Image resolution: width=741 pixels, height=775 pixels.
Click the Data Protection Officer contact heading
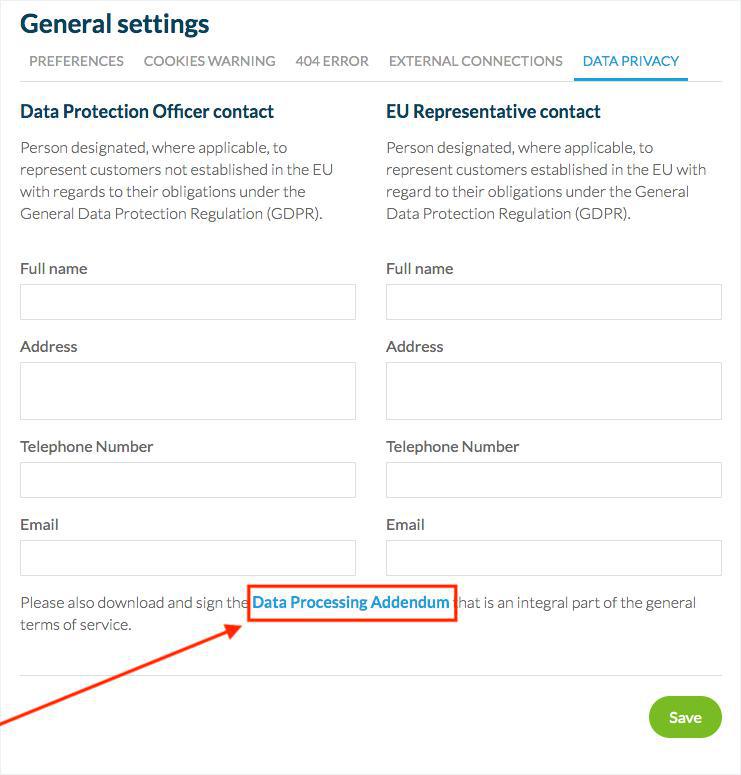tap(147, 112)
